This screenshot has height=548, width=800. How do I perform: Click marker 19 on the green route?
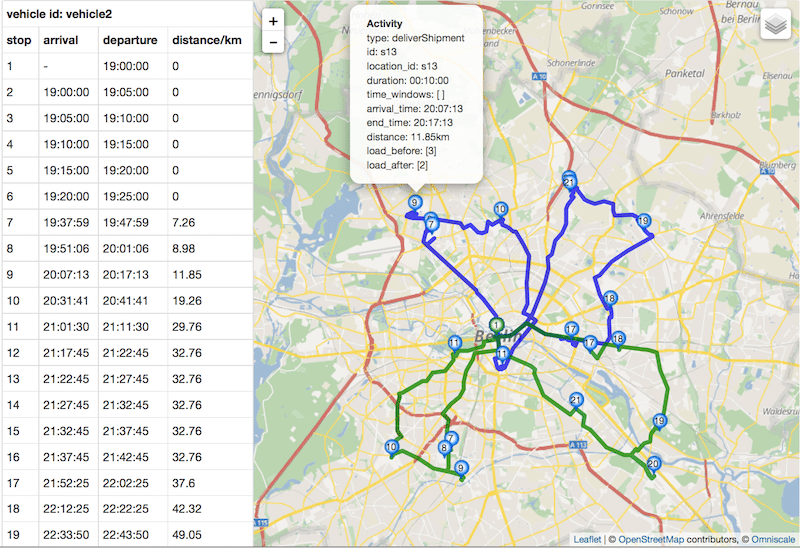pos(659,421)
